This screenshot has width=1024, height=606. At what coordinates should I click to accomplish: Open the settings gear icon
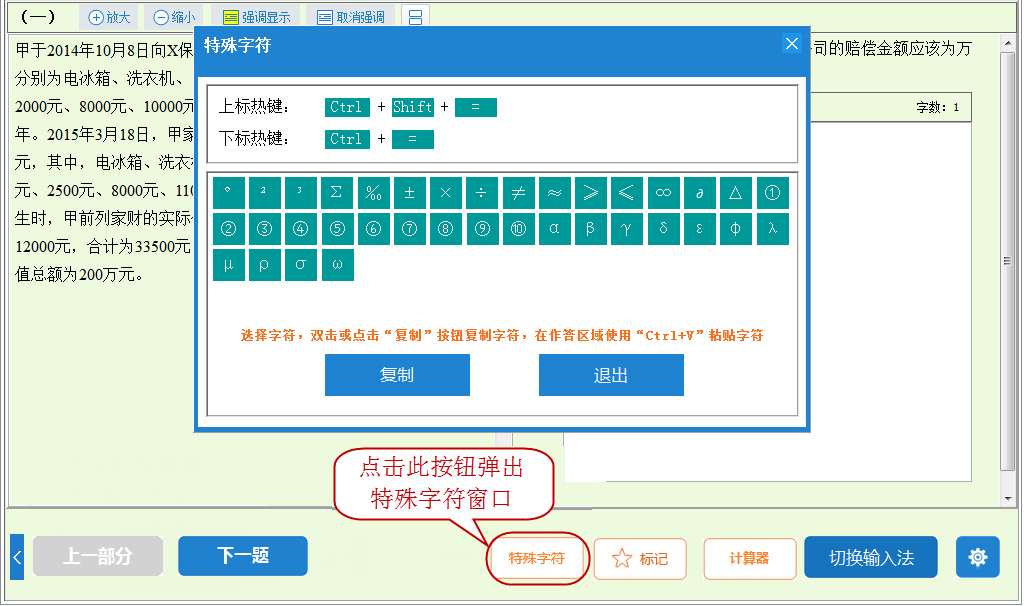[978, 557]
